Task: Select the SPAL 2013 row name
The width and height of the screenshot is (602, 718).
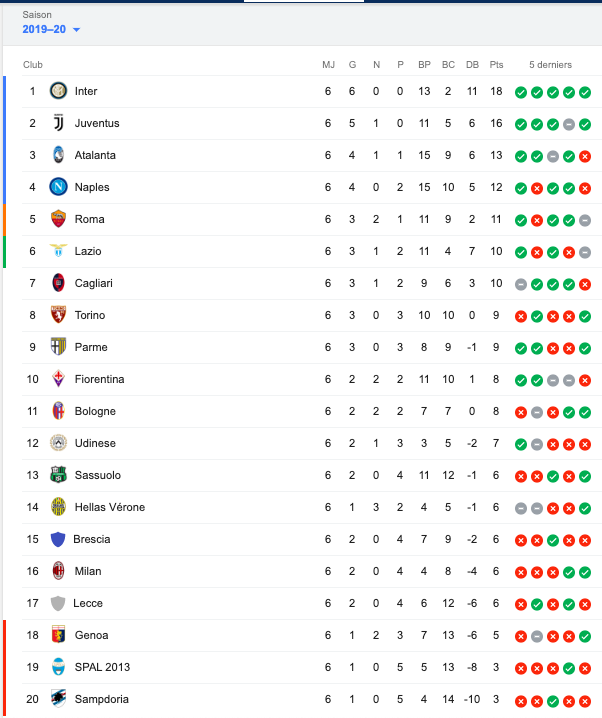Action: [102, 667]
